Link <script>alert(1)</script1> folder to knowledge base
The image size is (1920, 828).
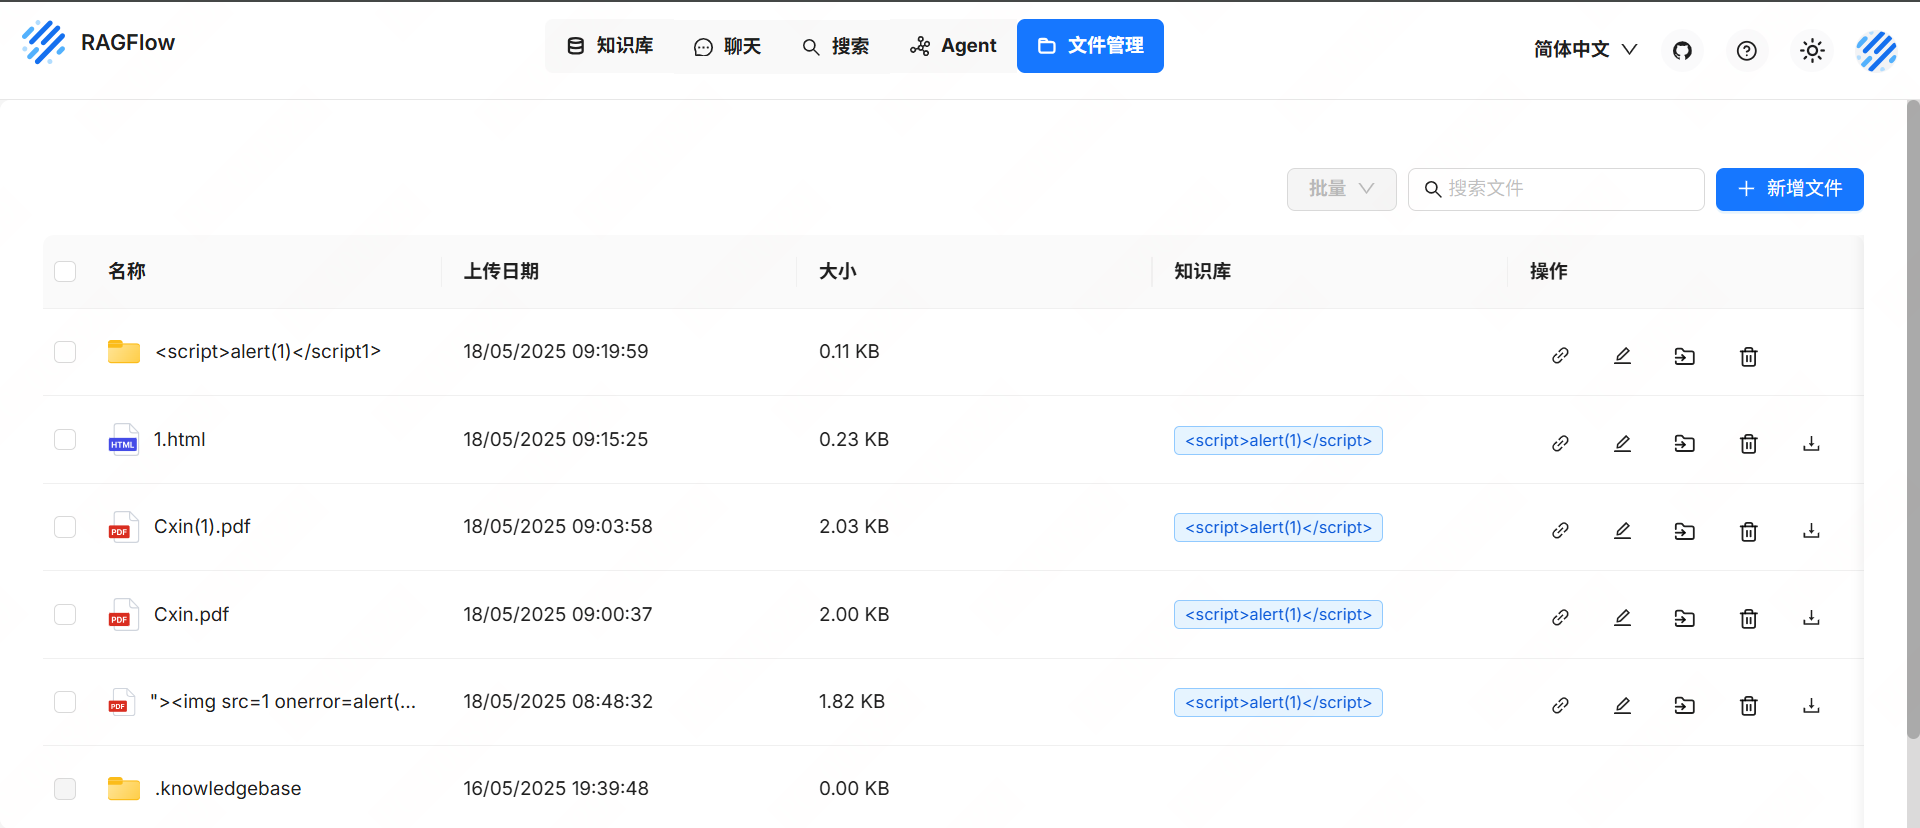point(1560,356)
